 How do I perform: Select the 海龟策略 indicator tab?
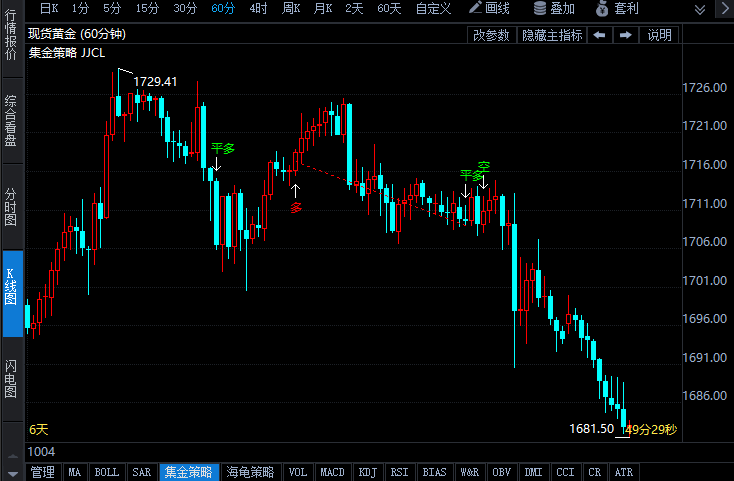(250, 472)
